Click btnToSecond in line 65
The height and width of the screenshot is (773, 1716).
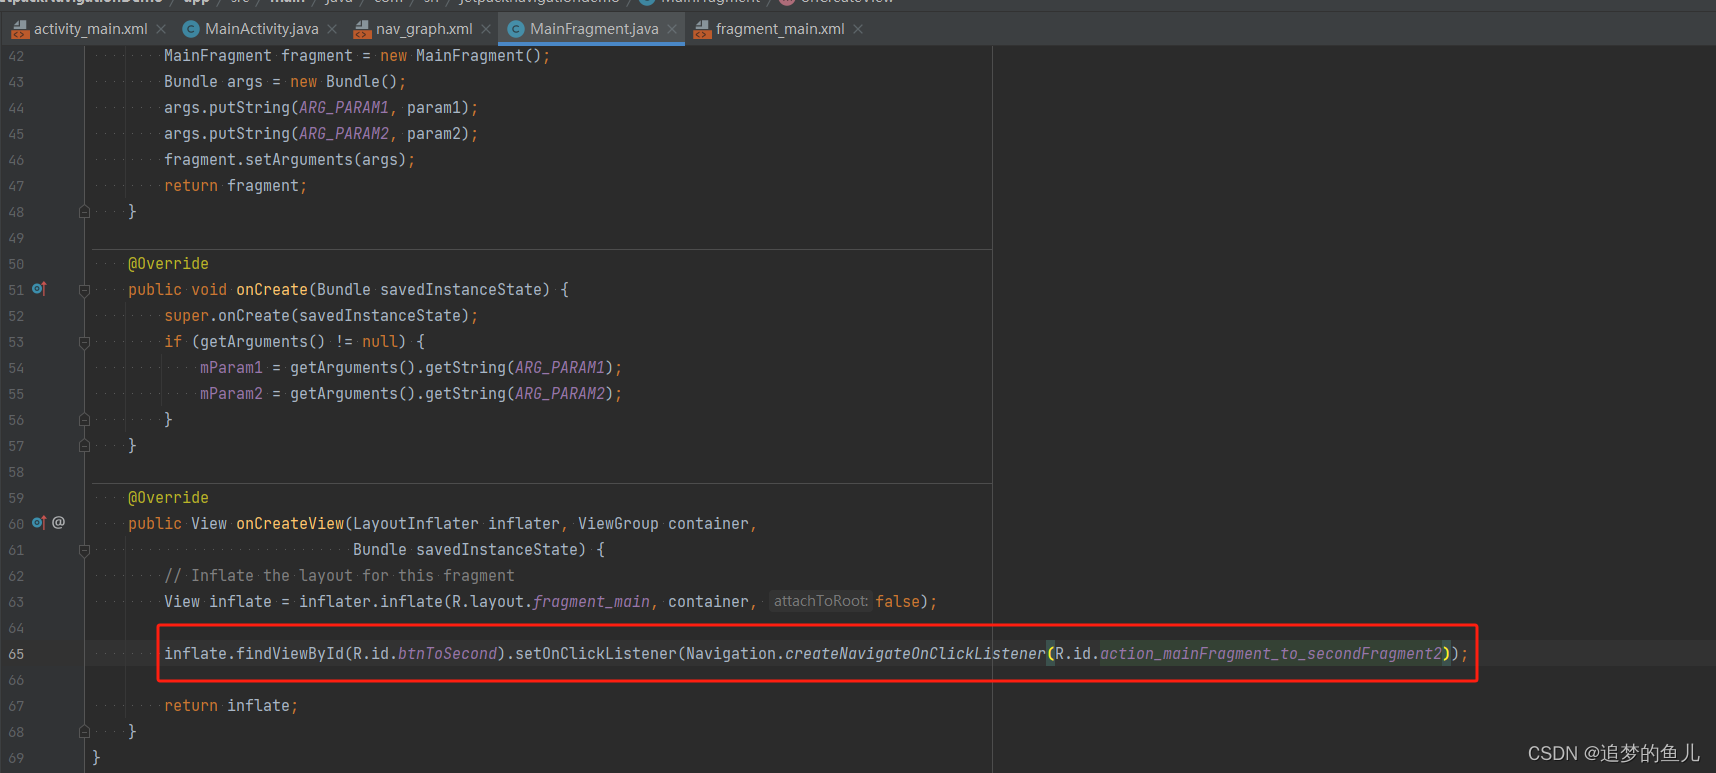[447, 653]
